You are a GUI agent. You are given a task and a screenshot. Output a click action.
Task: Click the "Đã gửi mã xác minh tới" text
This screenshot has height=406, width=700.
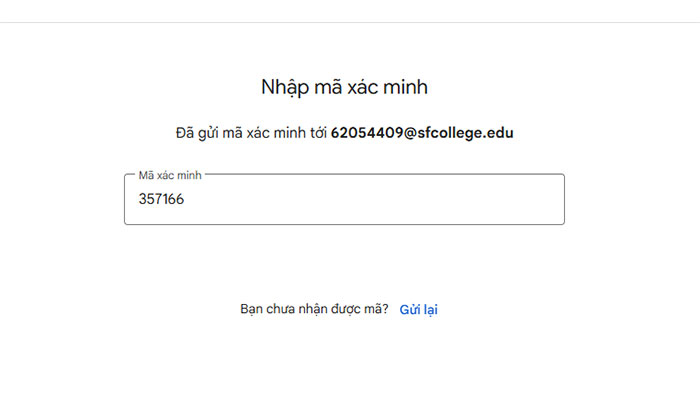point(250,133)
